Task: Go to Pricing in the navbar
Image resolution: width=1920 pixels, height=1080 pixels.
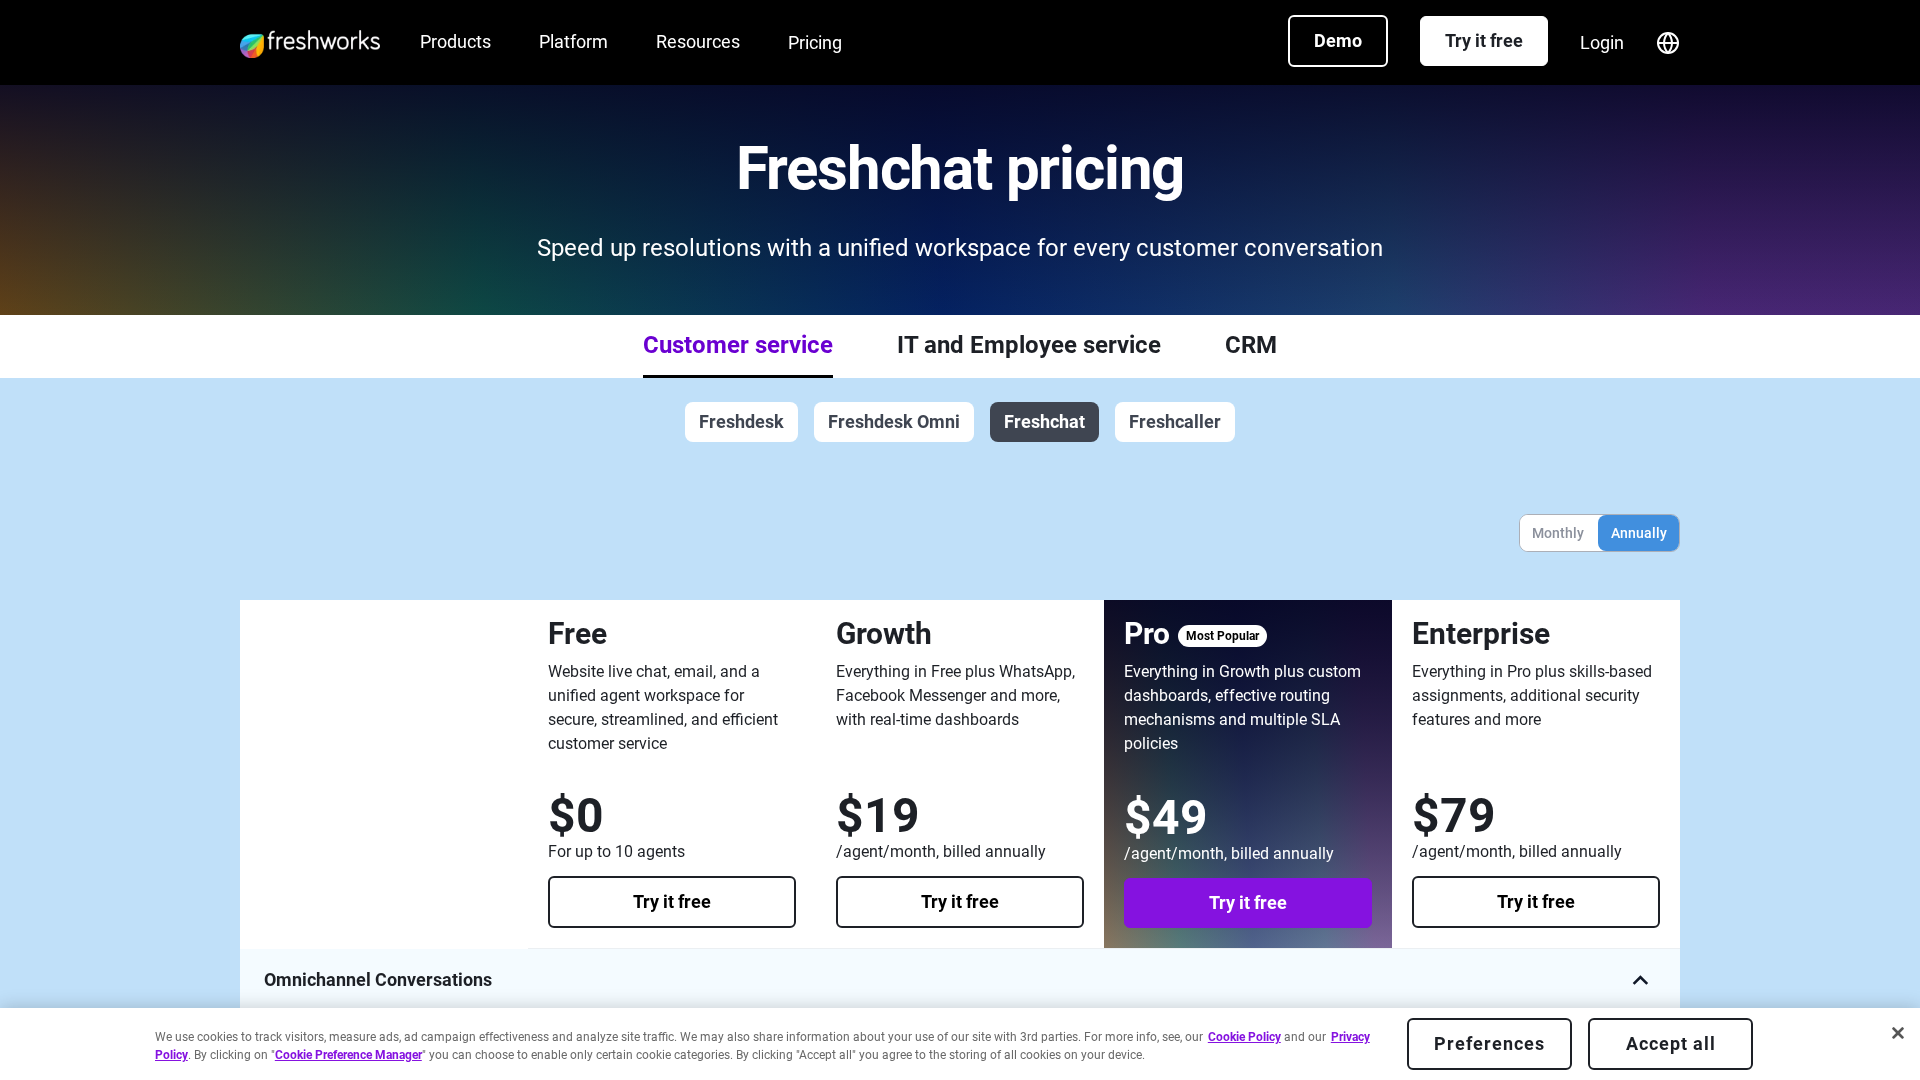Action: tap(815, 43)
